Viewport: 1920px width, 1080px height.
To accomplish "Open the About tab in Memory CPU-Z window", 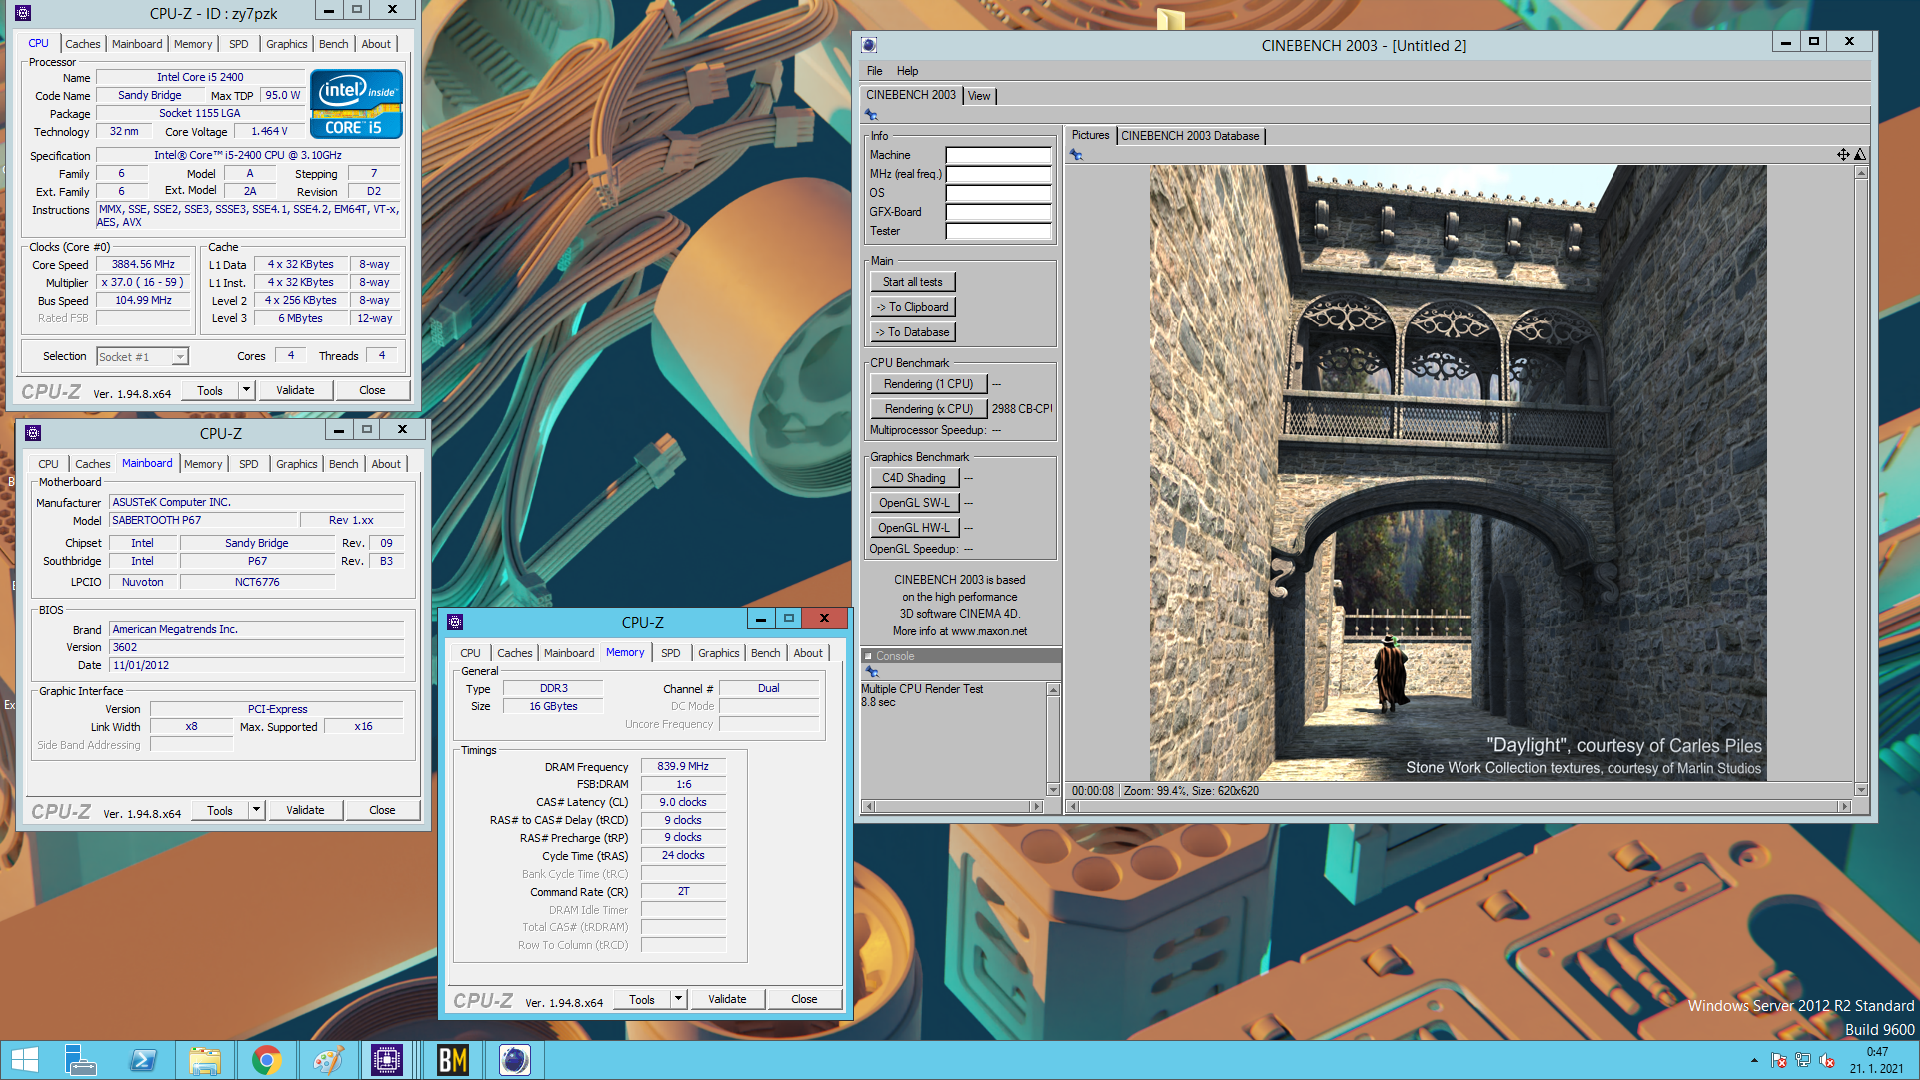I will (808, 653).
